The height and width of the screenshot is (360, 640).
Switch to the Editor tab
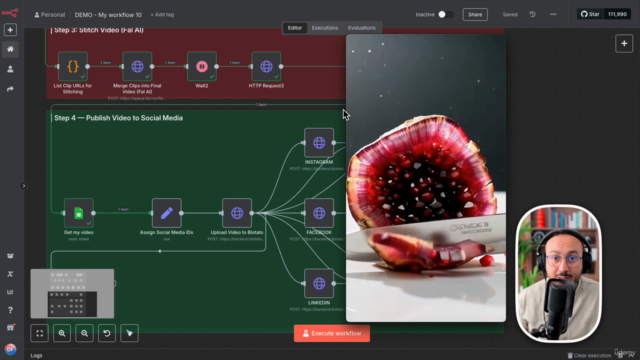pyautogui.click(x=295, y=28)
